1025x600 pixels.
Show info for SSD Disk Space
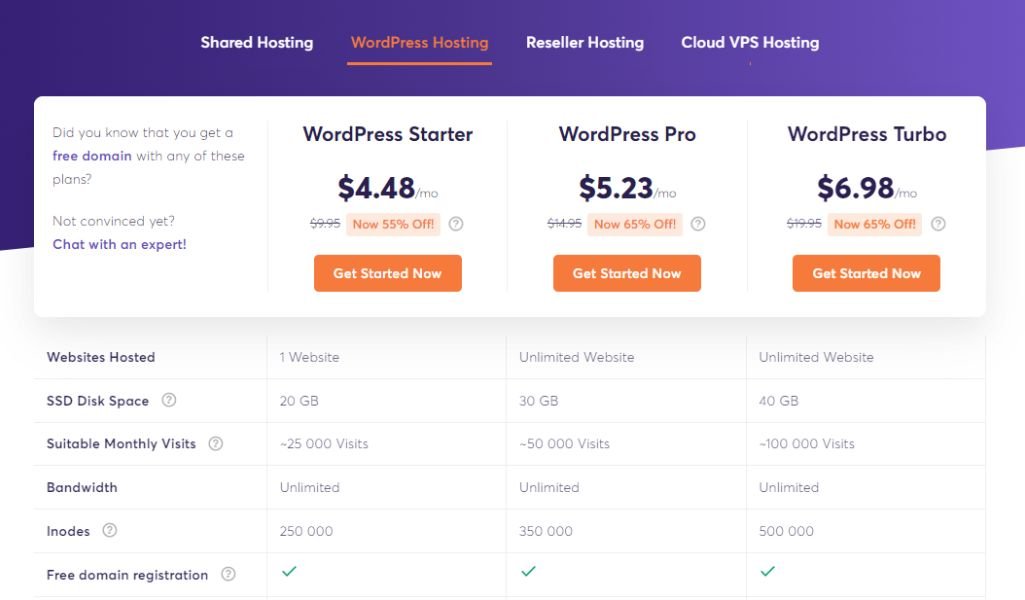tap(169, 400)
